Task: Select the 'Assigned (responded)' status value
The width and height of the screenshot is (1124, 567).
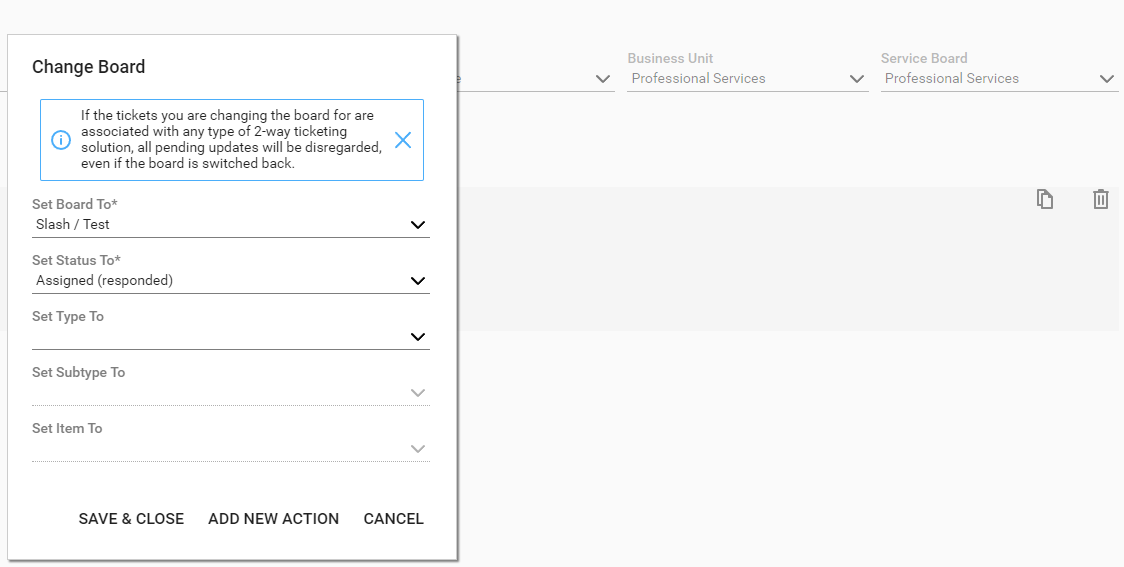Action: coord(105,280)
